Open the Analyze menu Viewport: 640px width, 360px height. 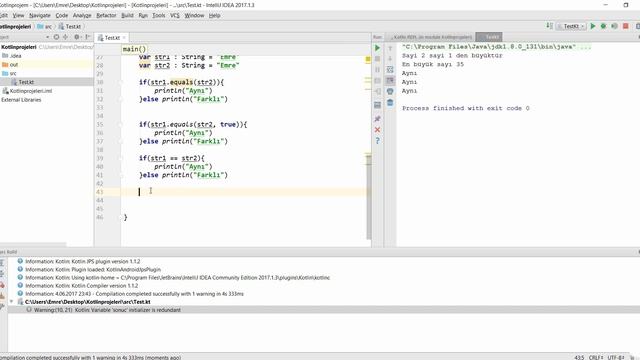[82, 16]
